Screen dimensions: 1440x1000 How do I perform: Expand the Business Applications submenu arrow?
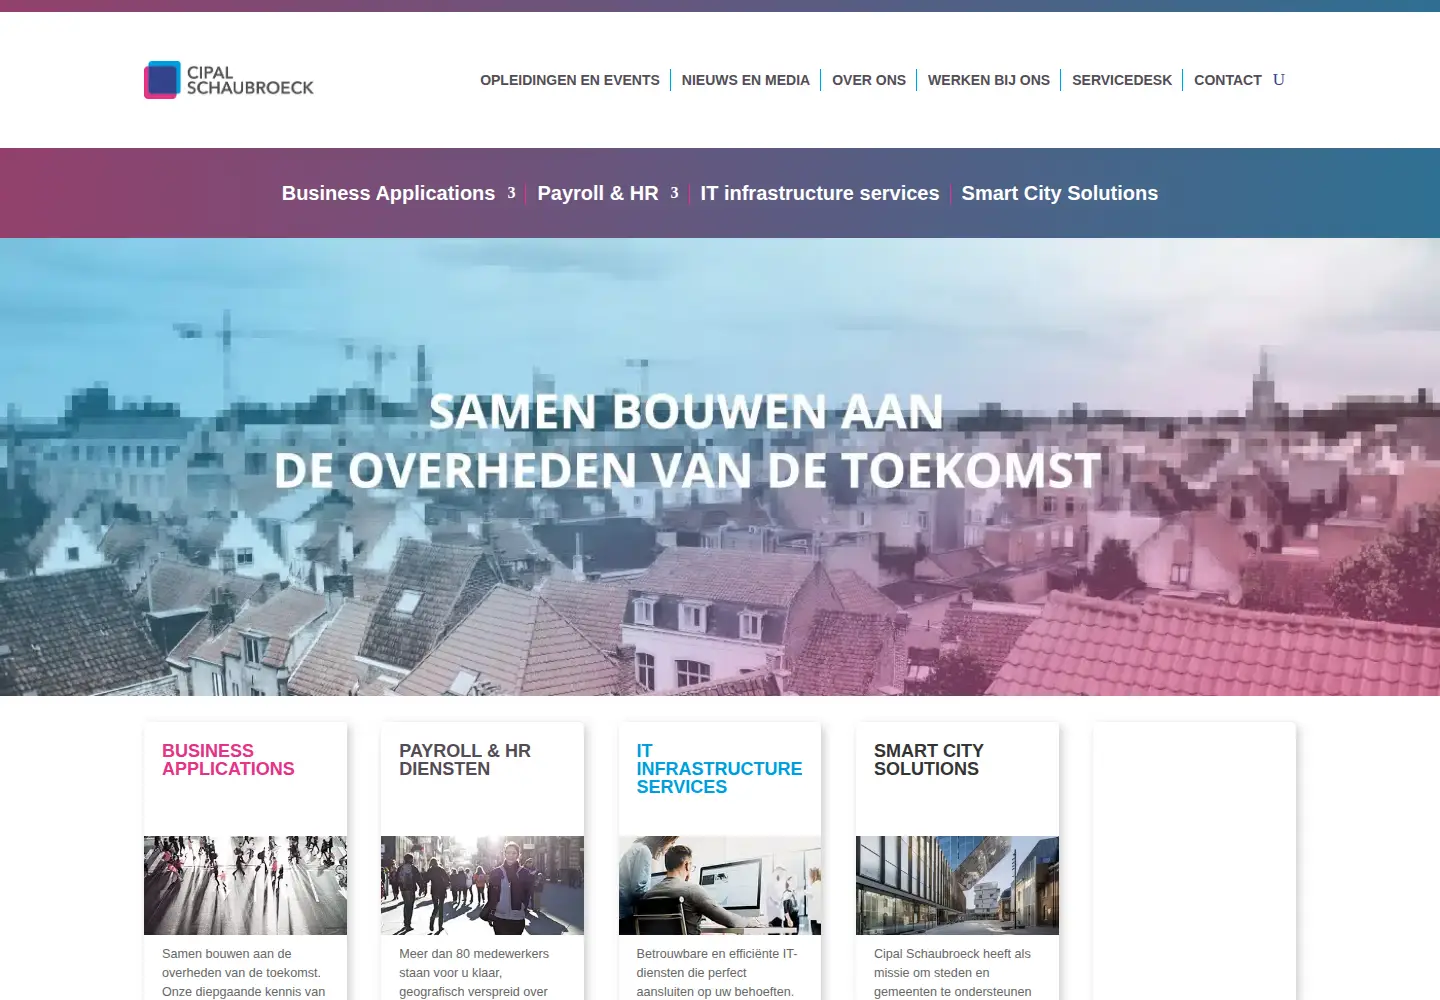[511, 193]
